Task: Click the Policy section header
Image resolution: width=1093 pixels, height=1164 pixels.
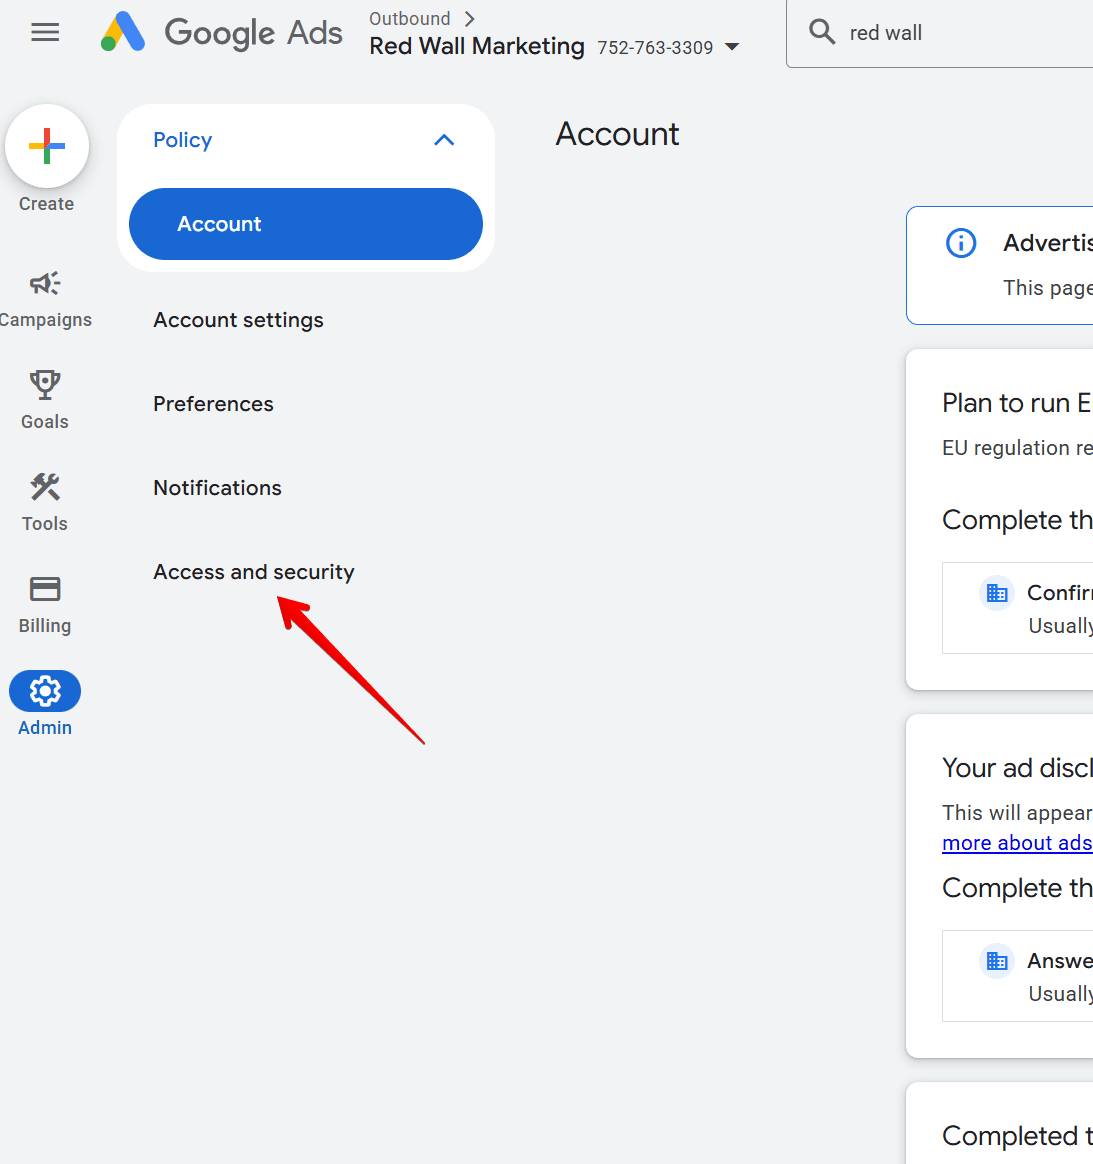Action: coord(306,140)
